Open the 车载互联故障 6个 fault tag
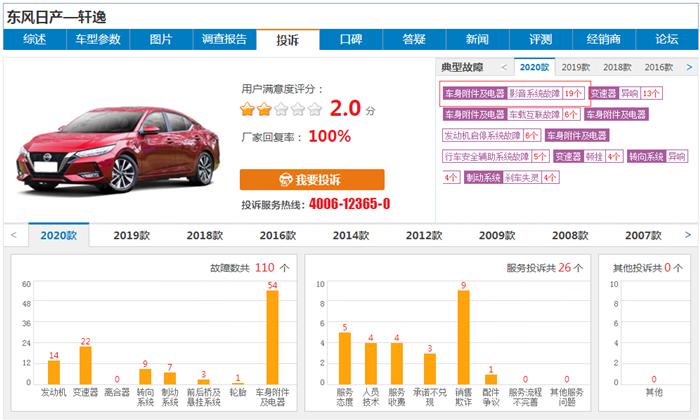Image resolution: width=700 pixels, height=420 pixels. pos(512,115)
